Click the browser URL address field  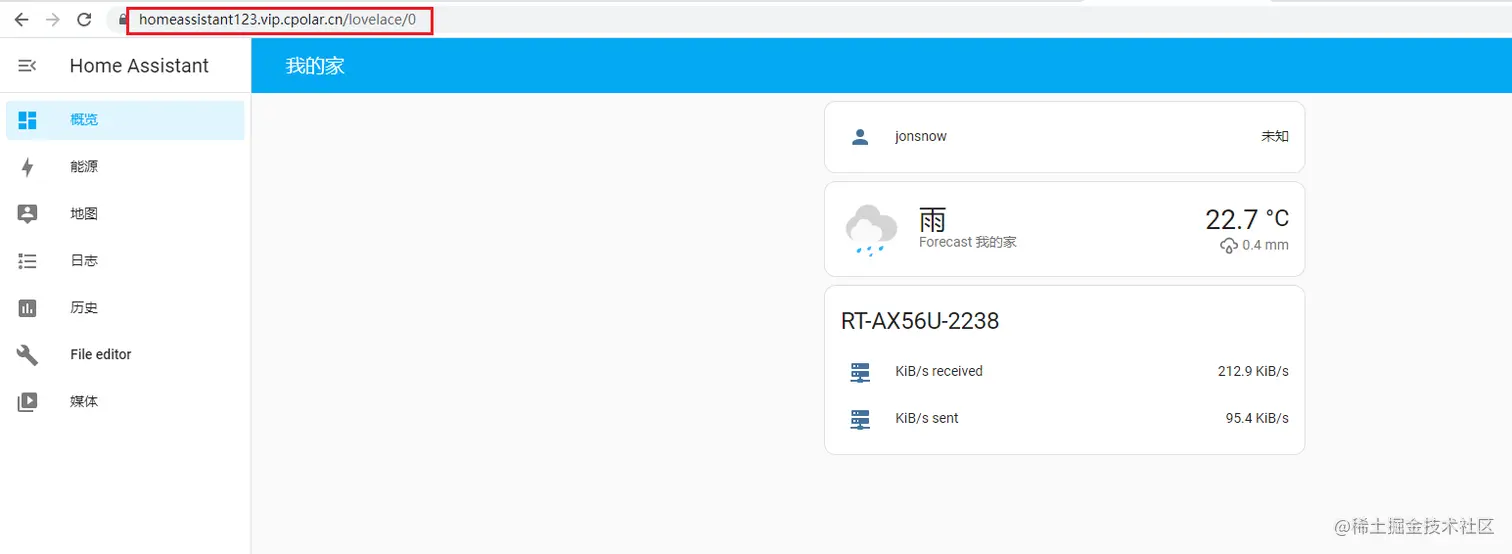[279, 19]
